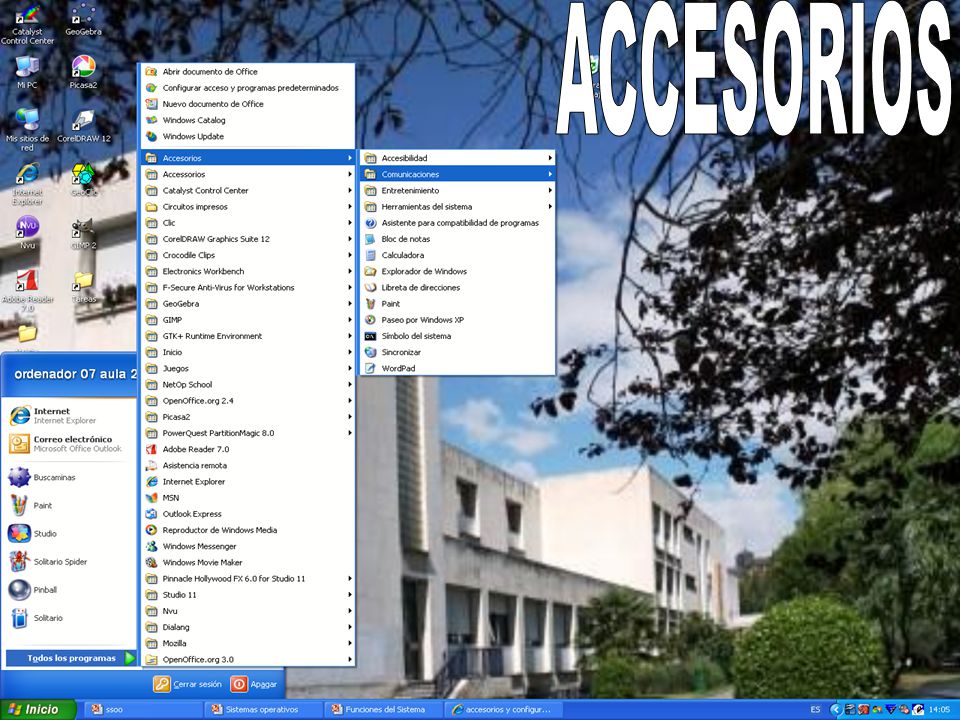
Task: Select the Mi PC desktop icon
Action: [27, 72]
